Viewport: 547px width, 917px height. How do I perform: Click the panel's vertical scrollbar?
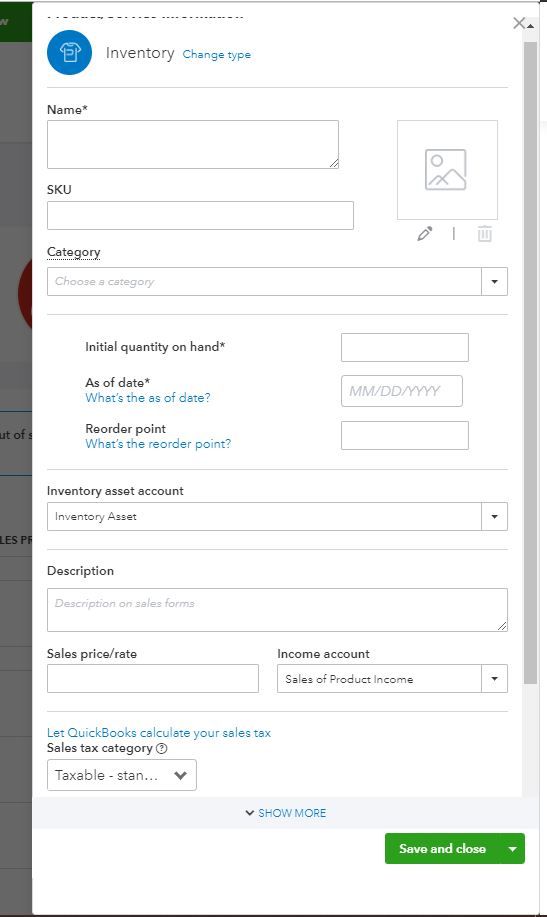point(530,363)
